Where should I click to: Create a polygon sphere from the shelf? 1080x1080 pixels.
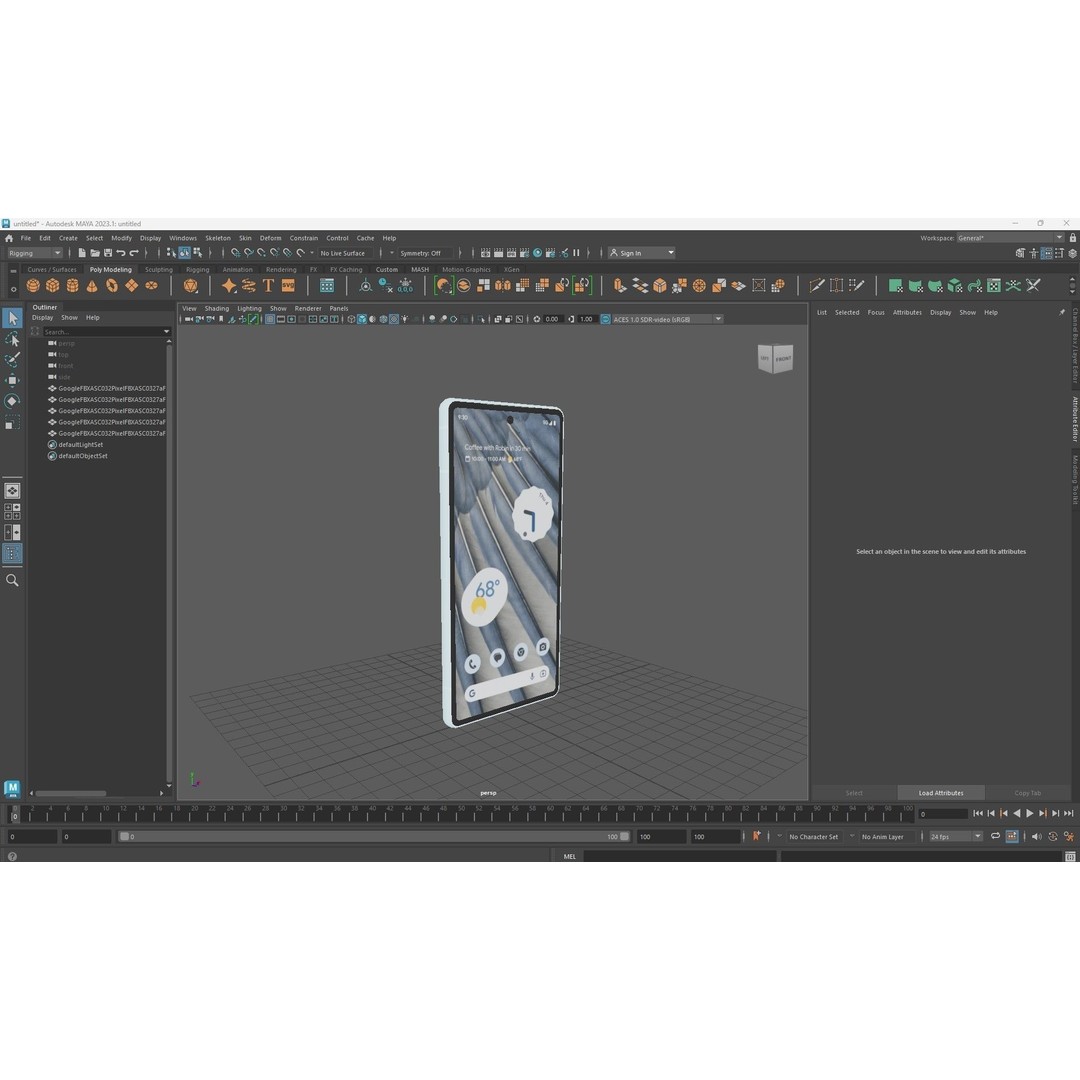click(33, 286)
